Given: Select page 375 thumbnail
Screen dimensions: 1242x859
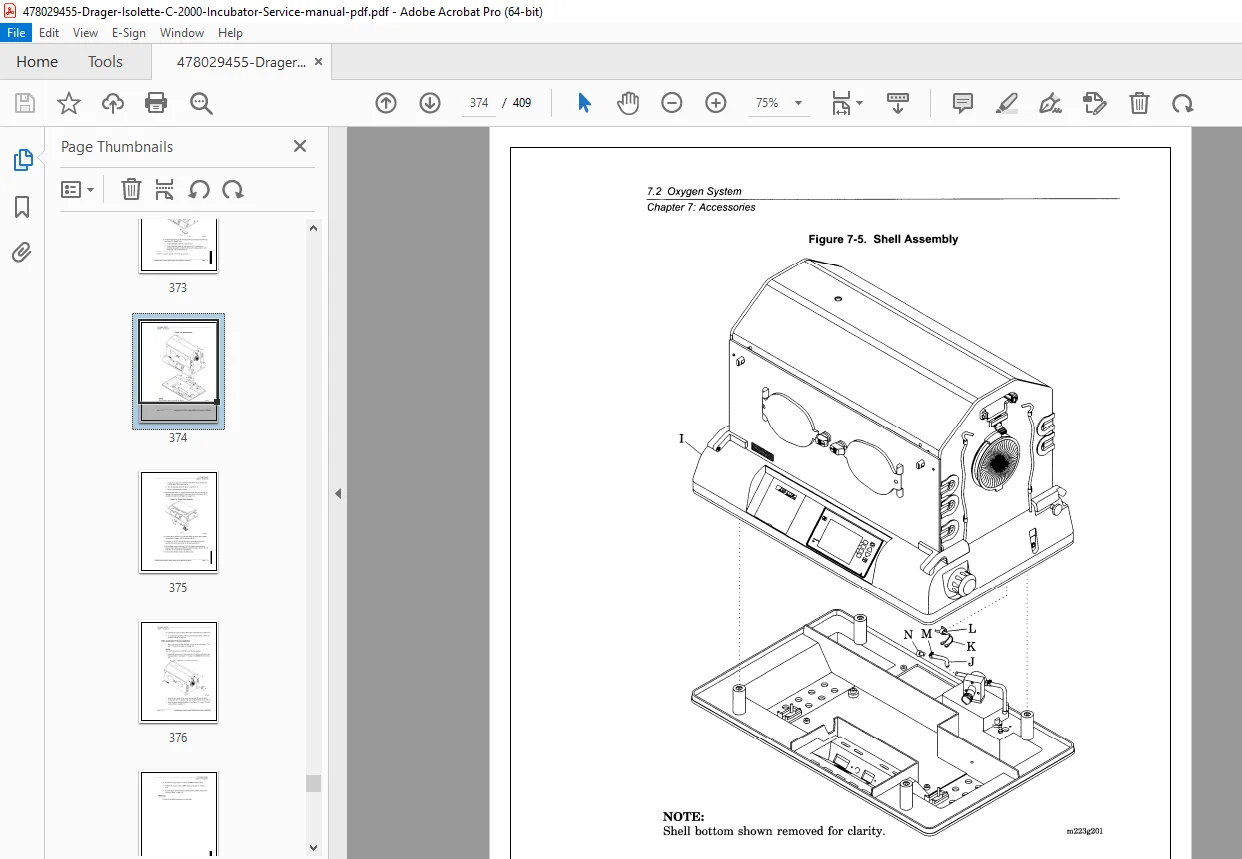Looking at the screenshot, I should pos(178,522).
